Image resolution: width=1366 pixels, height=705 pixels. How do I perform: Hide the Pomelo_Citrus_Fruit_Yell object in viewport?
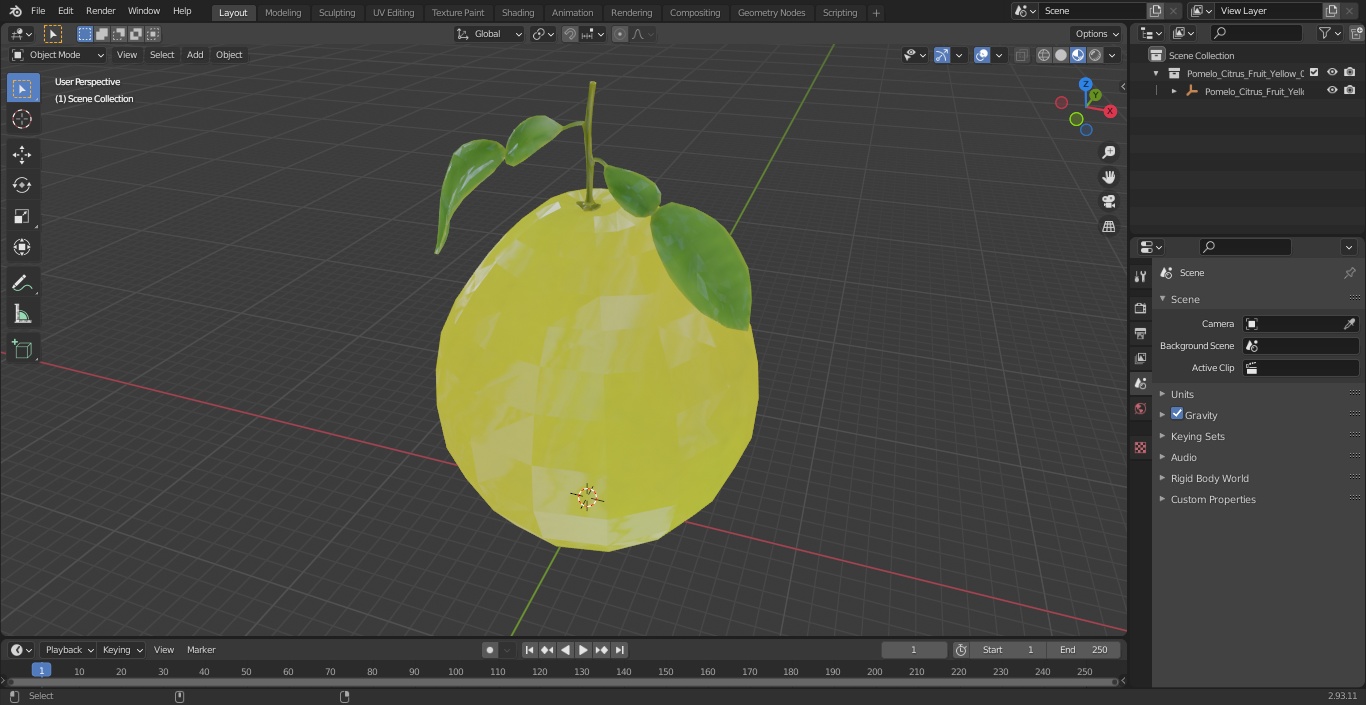click(x=1332, y=90)
